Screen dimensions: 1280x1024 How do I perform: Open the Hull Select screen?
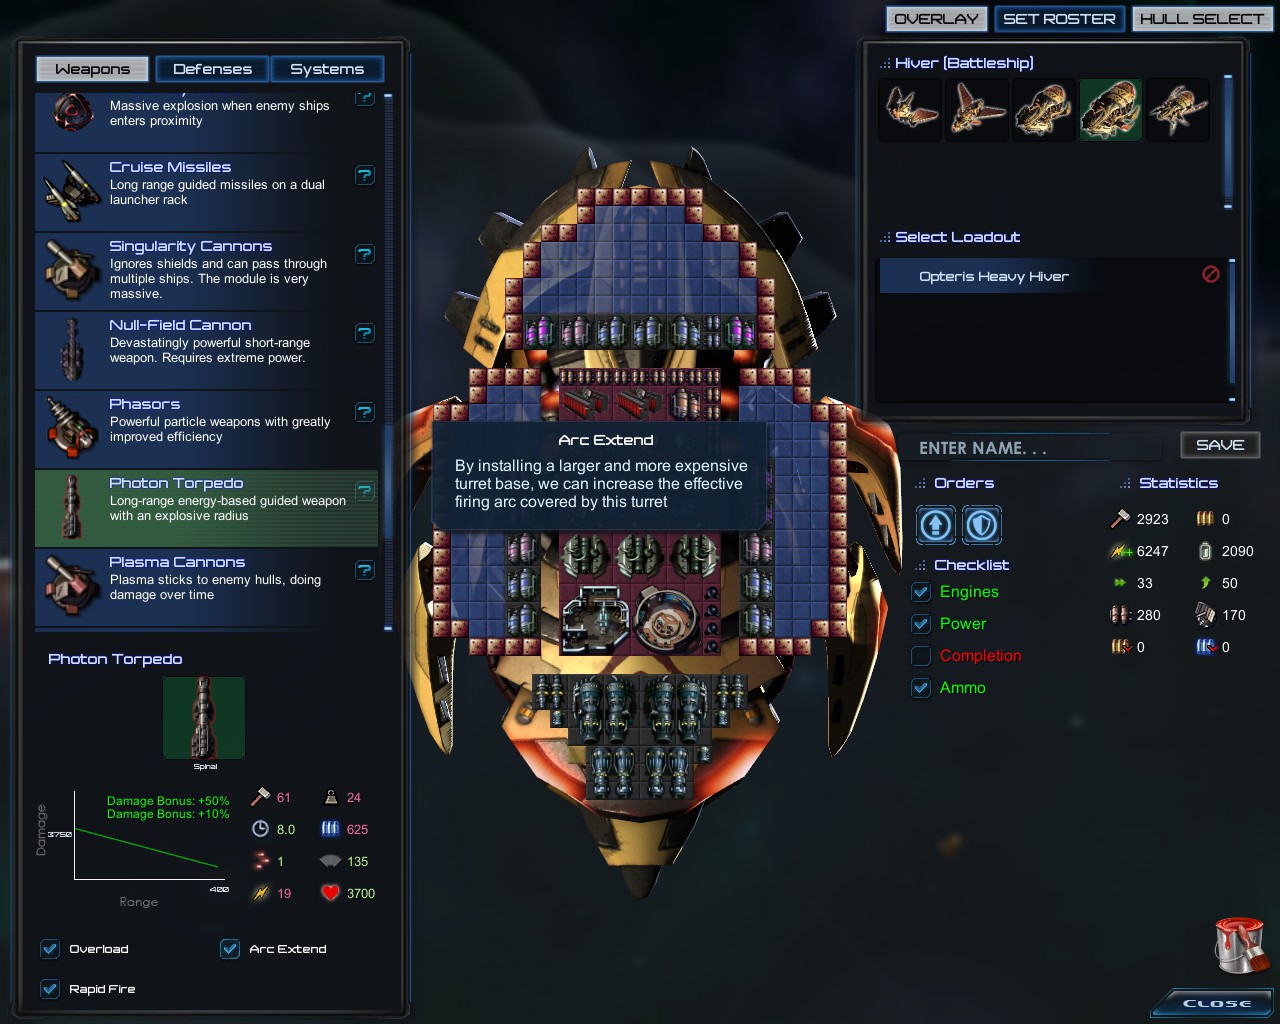tap(1201, 19)
